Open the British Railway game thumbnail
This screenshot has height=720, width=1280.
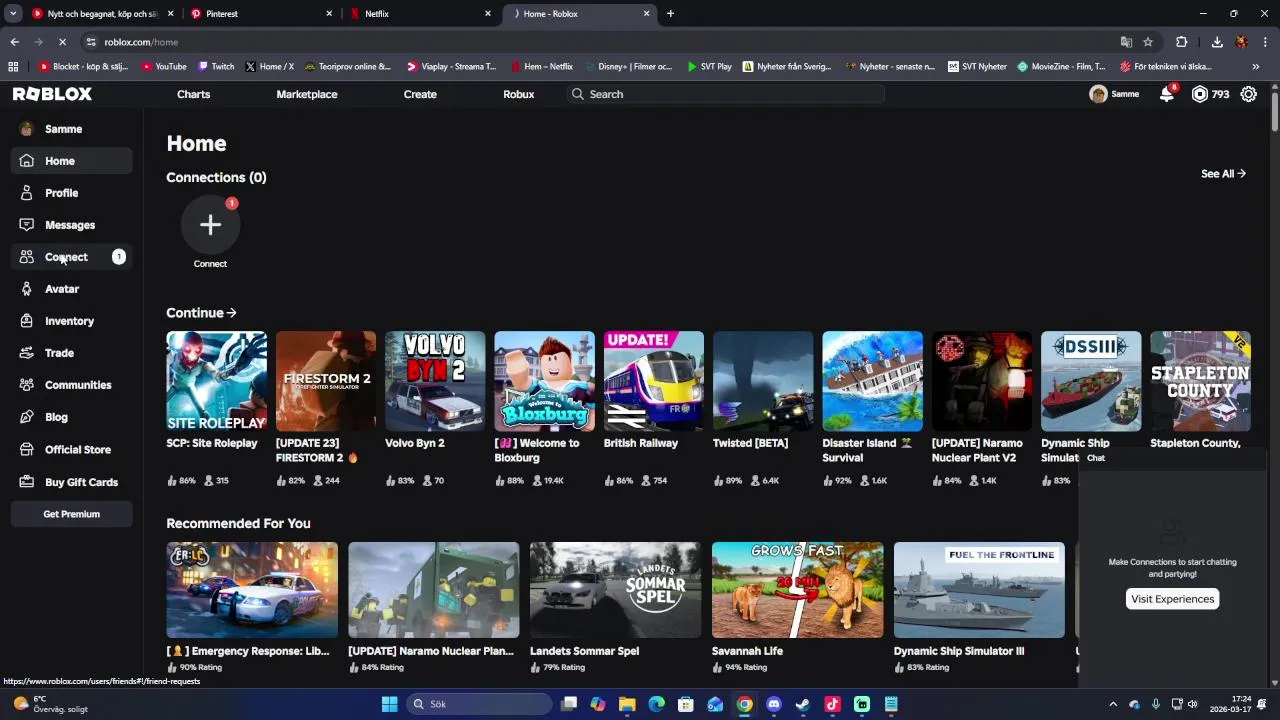point(654,381)
